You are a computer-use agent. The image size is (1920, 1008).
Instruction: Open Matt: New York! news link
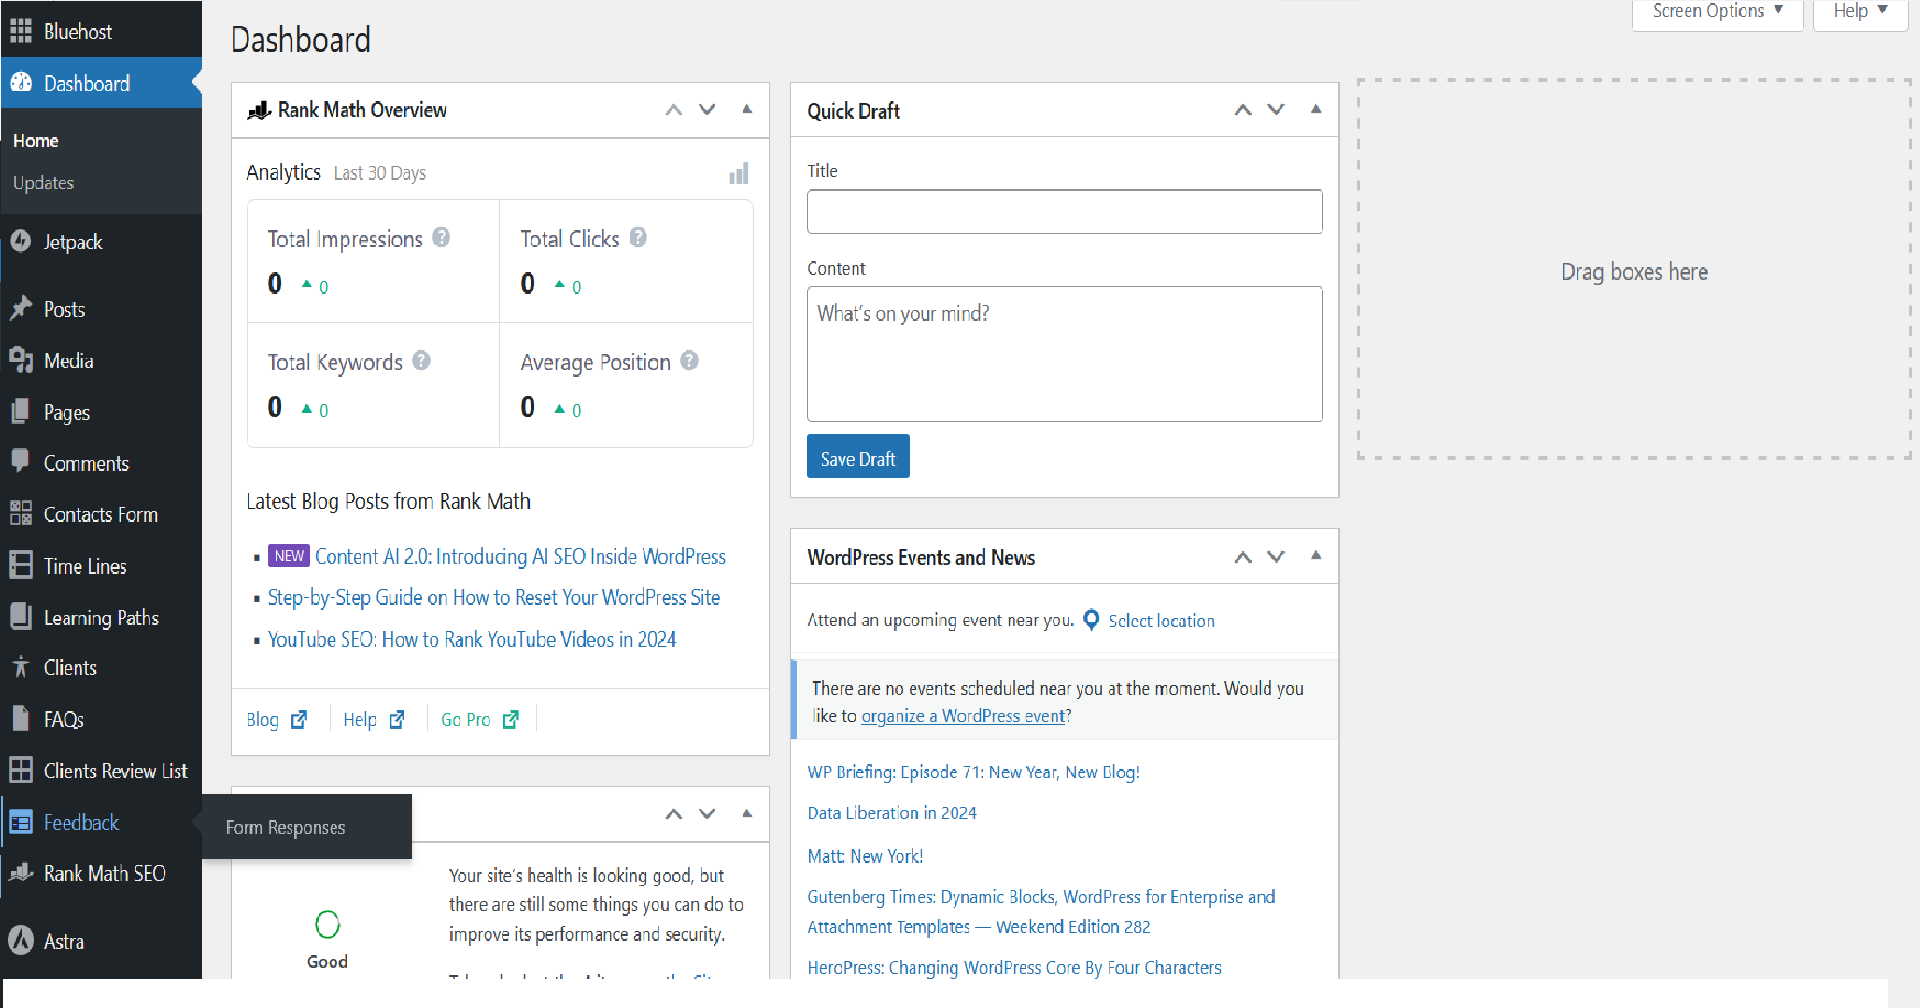point(865,856)
